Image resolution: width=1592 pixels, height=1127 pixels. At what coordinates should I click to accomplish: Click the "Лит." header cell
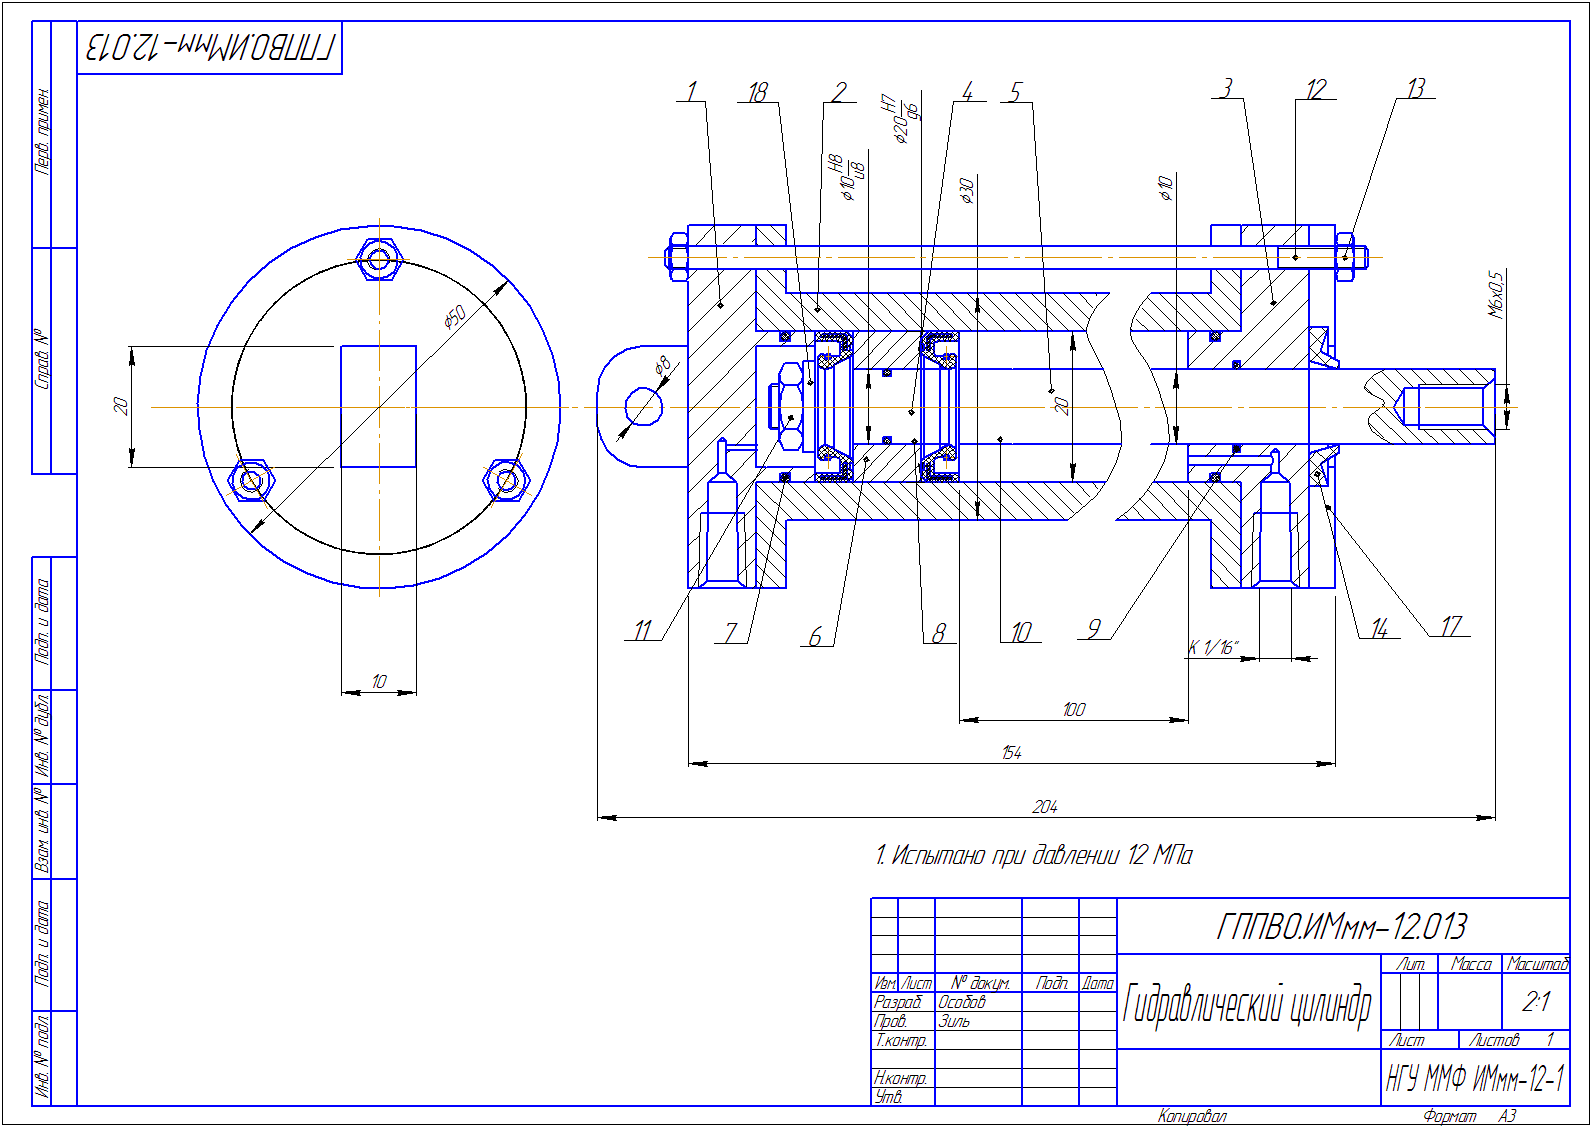coord(1411,964)
